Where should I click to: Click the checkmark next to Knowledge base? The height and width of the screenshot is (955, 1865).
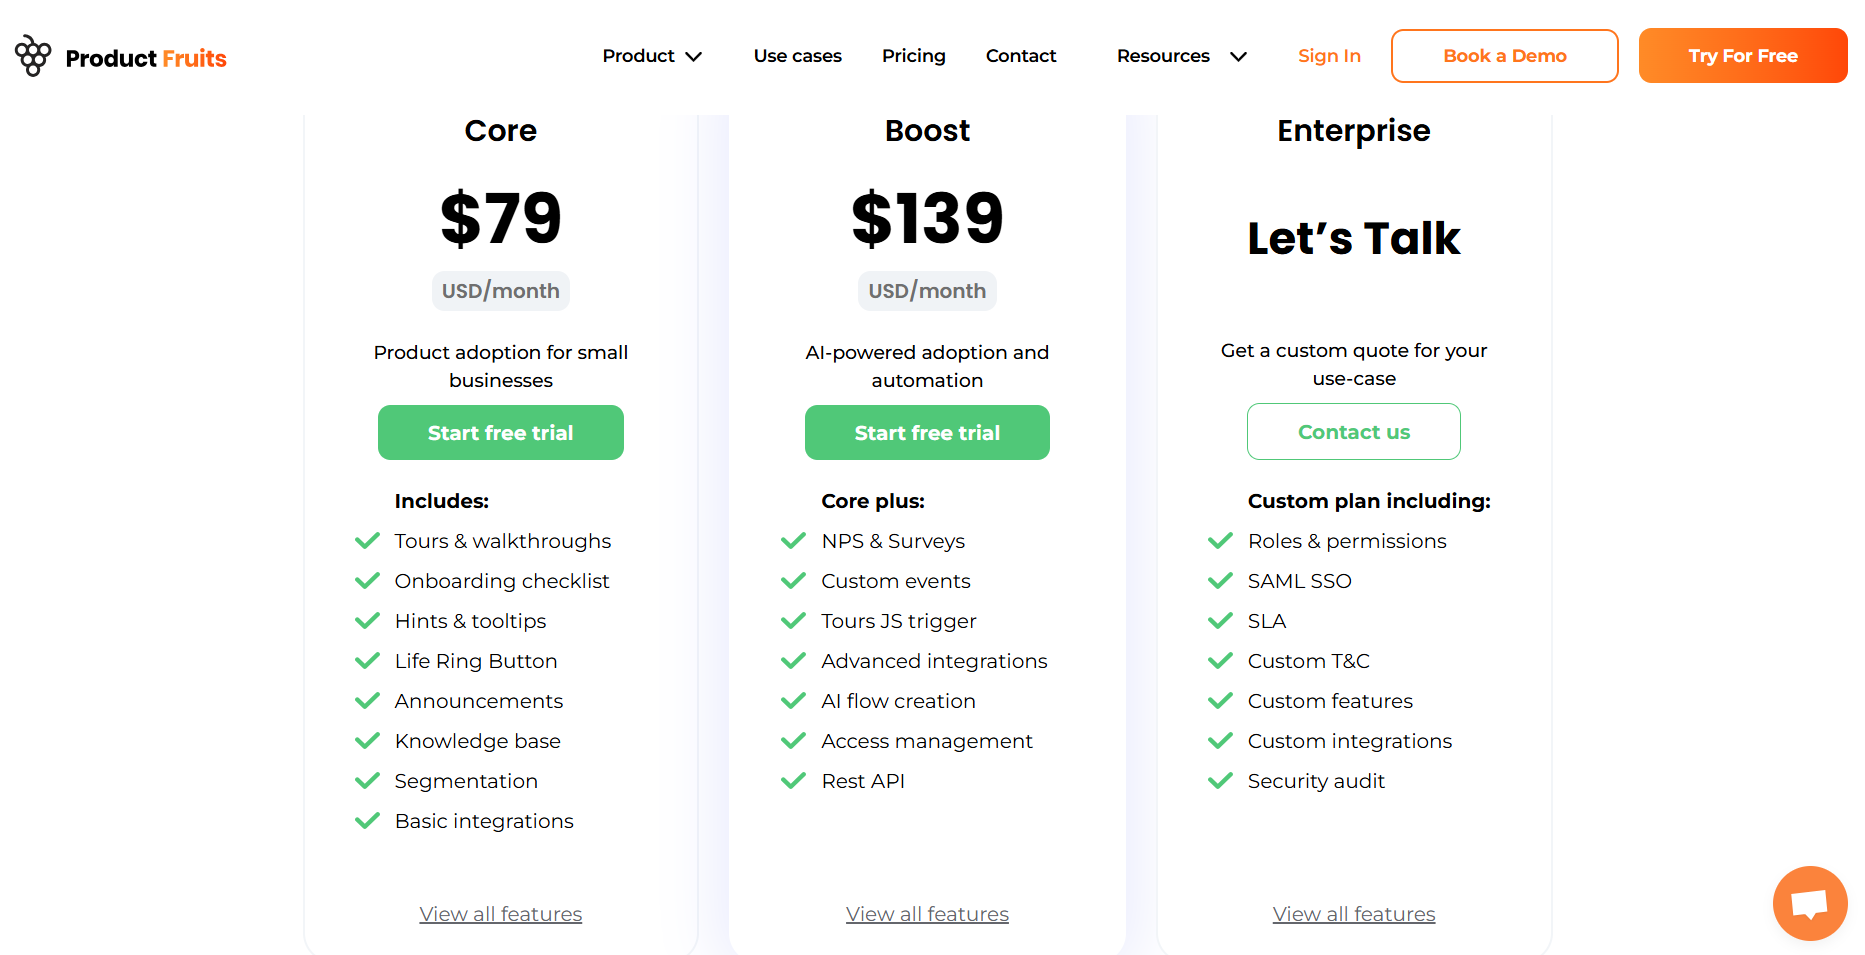(x=368, y=741)
